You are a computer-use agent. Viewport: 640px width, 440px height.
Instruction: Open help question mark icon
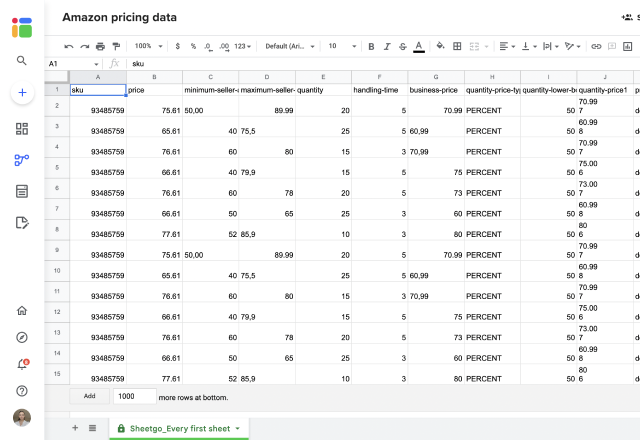point(22,391)
